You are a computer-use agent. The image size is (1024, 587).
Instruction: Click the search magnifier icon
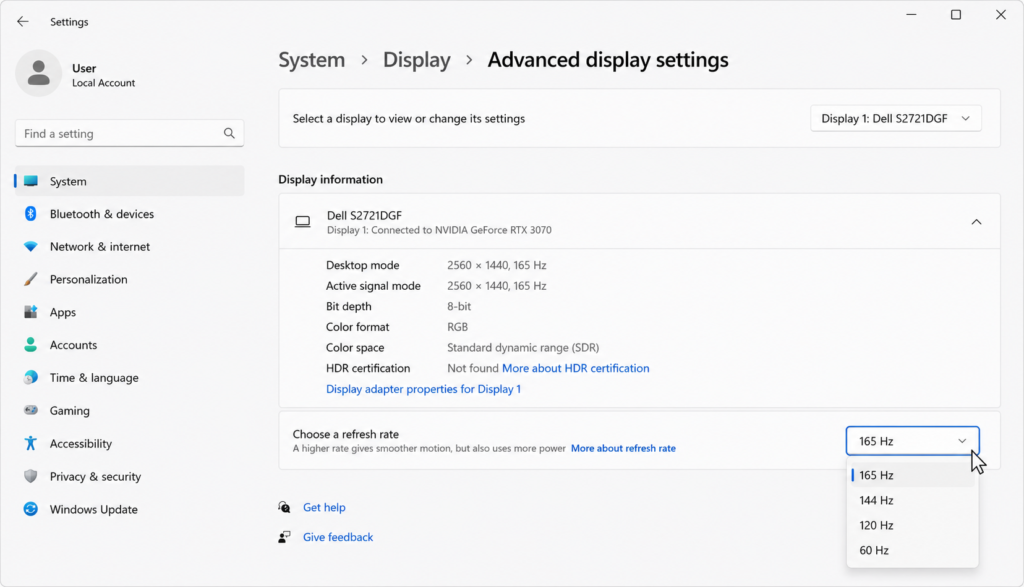point(229,133)
